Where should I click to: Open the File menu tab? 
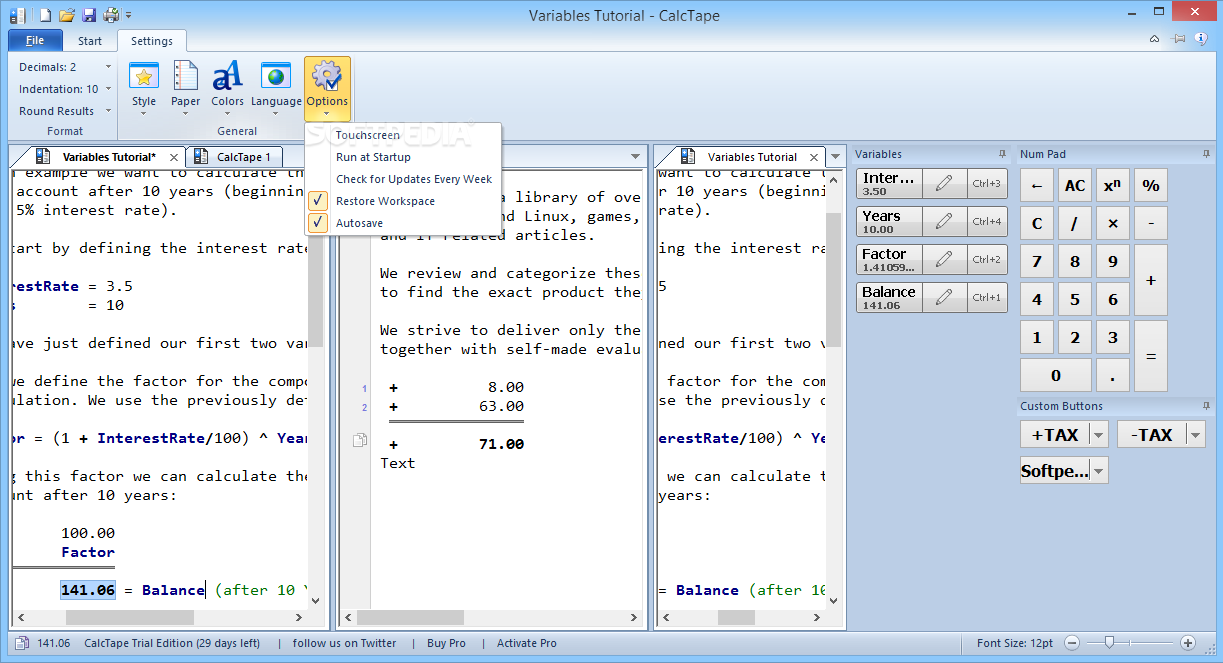tap(35, 41)
